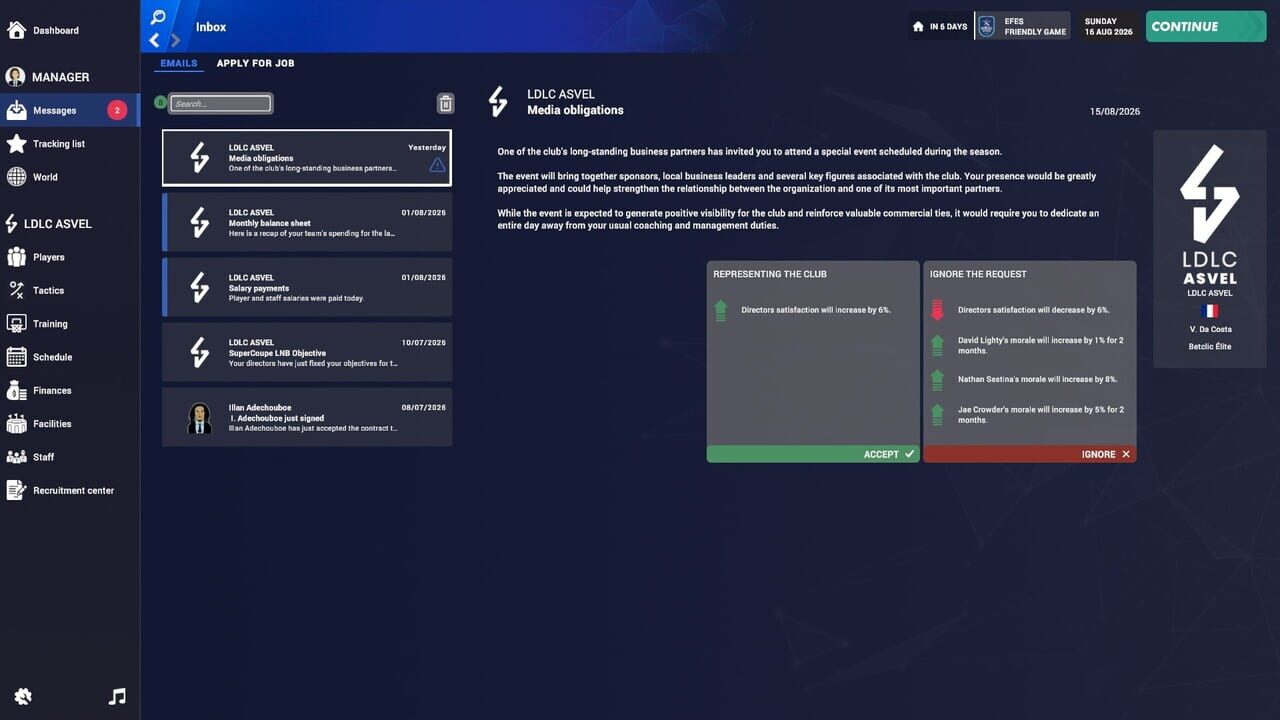Open Messages inbox icon in sidebar
Viewport: 1280px width, 720px height.
(16, 110)
